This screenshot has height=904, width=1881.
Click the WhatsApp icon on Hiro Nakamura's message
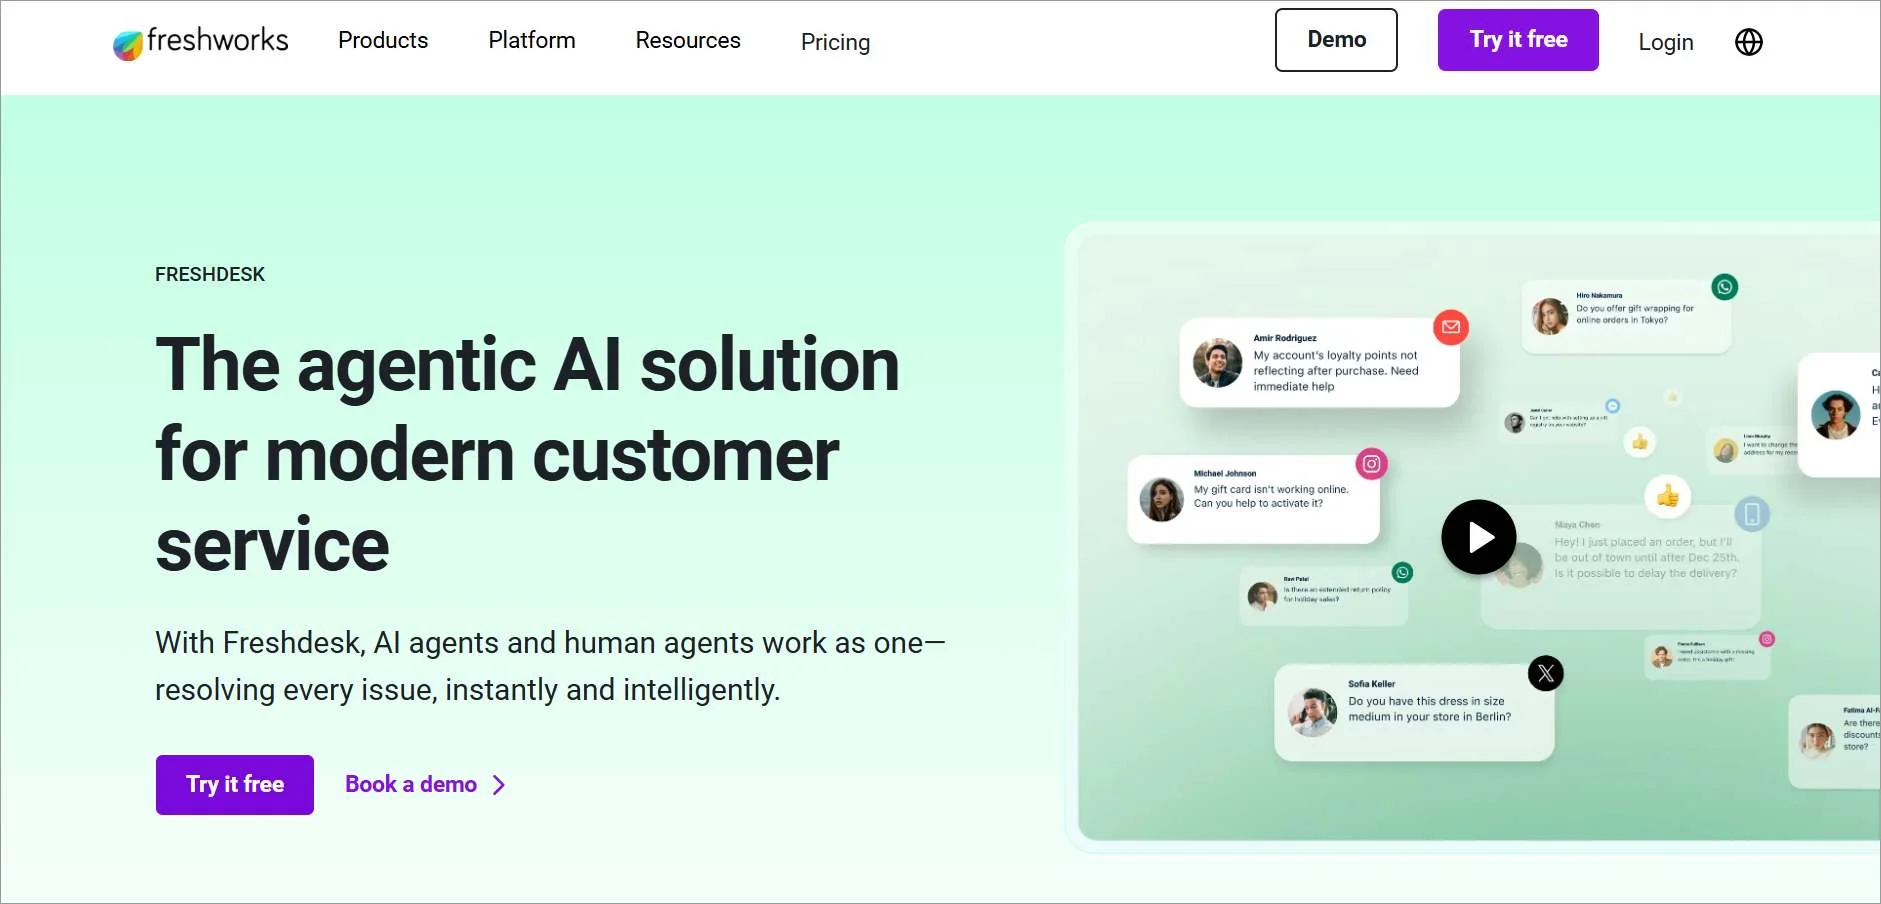click(x=1724, y=287)
